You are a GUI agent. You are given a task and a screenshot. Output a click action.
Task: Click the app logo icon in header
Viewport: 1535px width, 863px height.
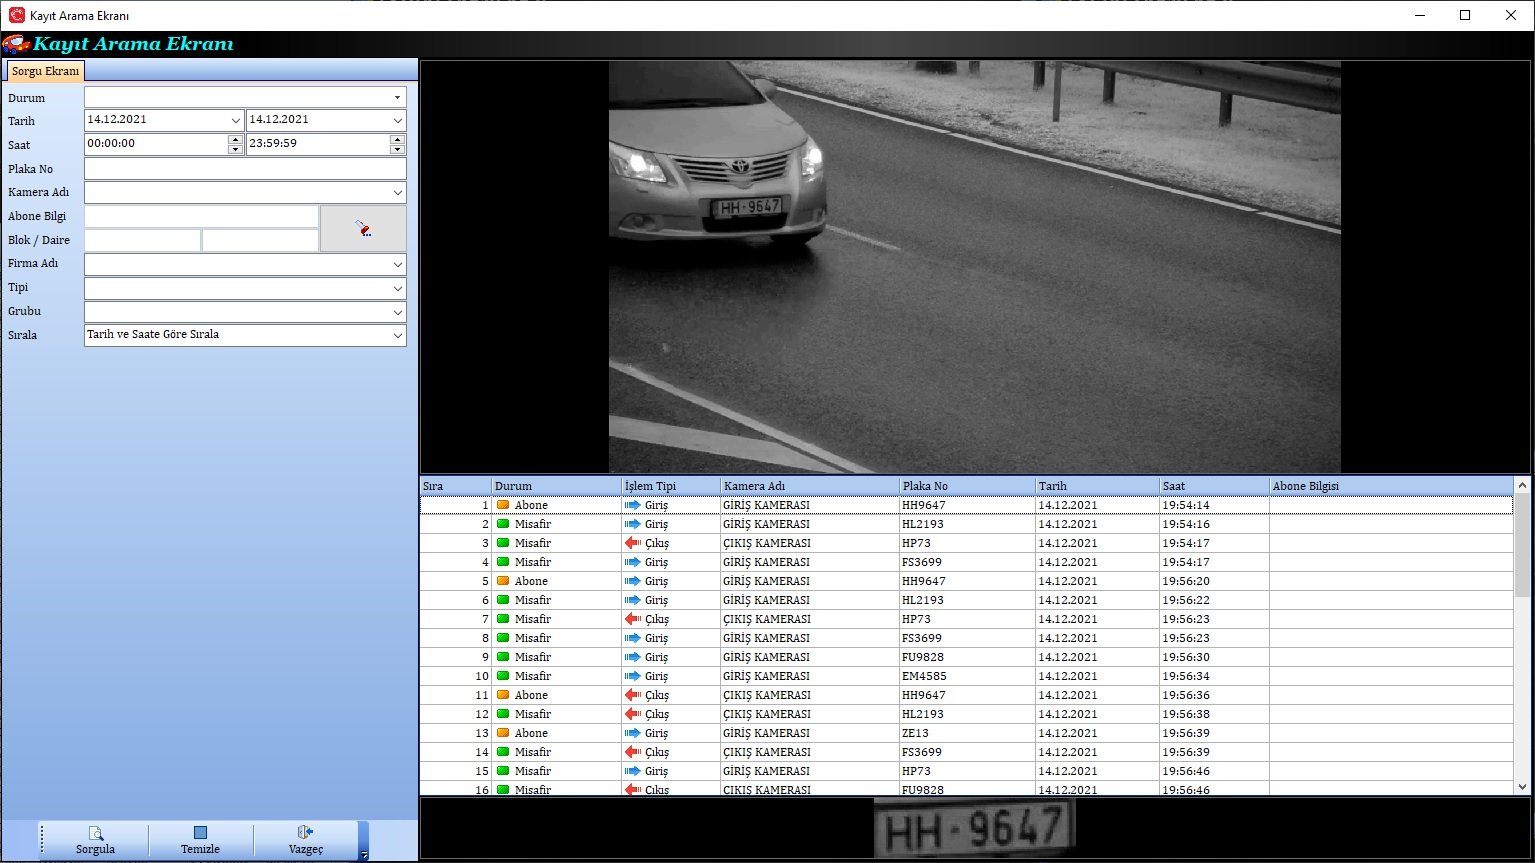(16, 44)
